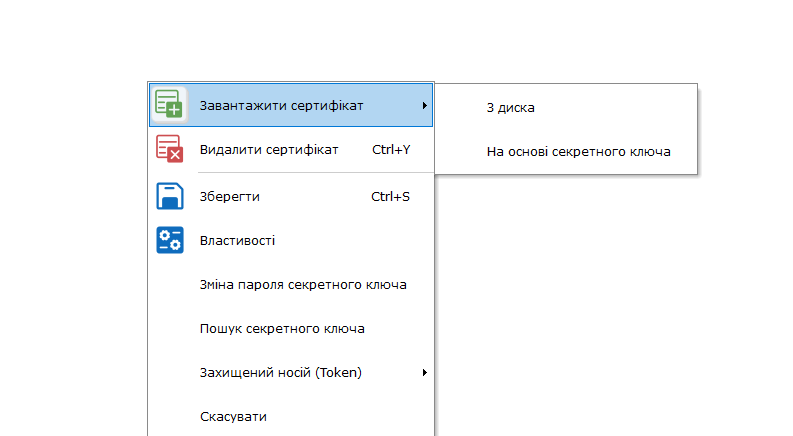Click the blue properties gear icon
Screen dimensions: 793x436
click(169, 240)
